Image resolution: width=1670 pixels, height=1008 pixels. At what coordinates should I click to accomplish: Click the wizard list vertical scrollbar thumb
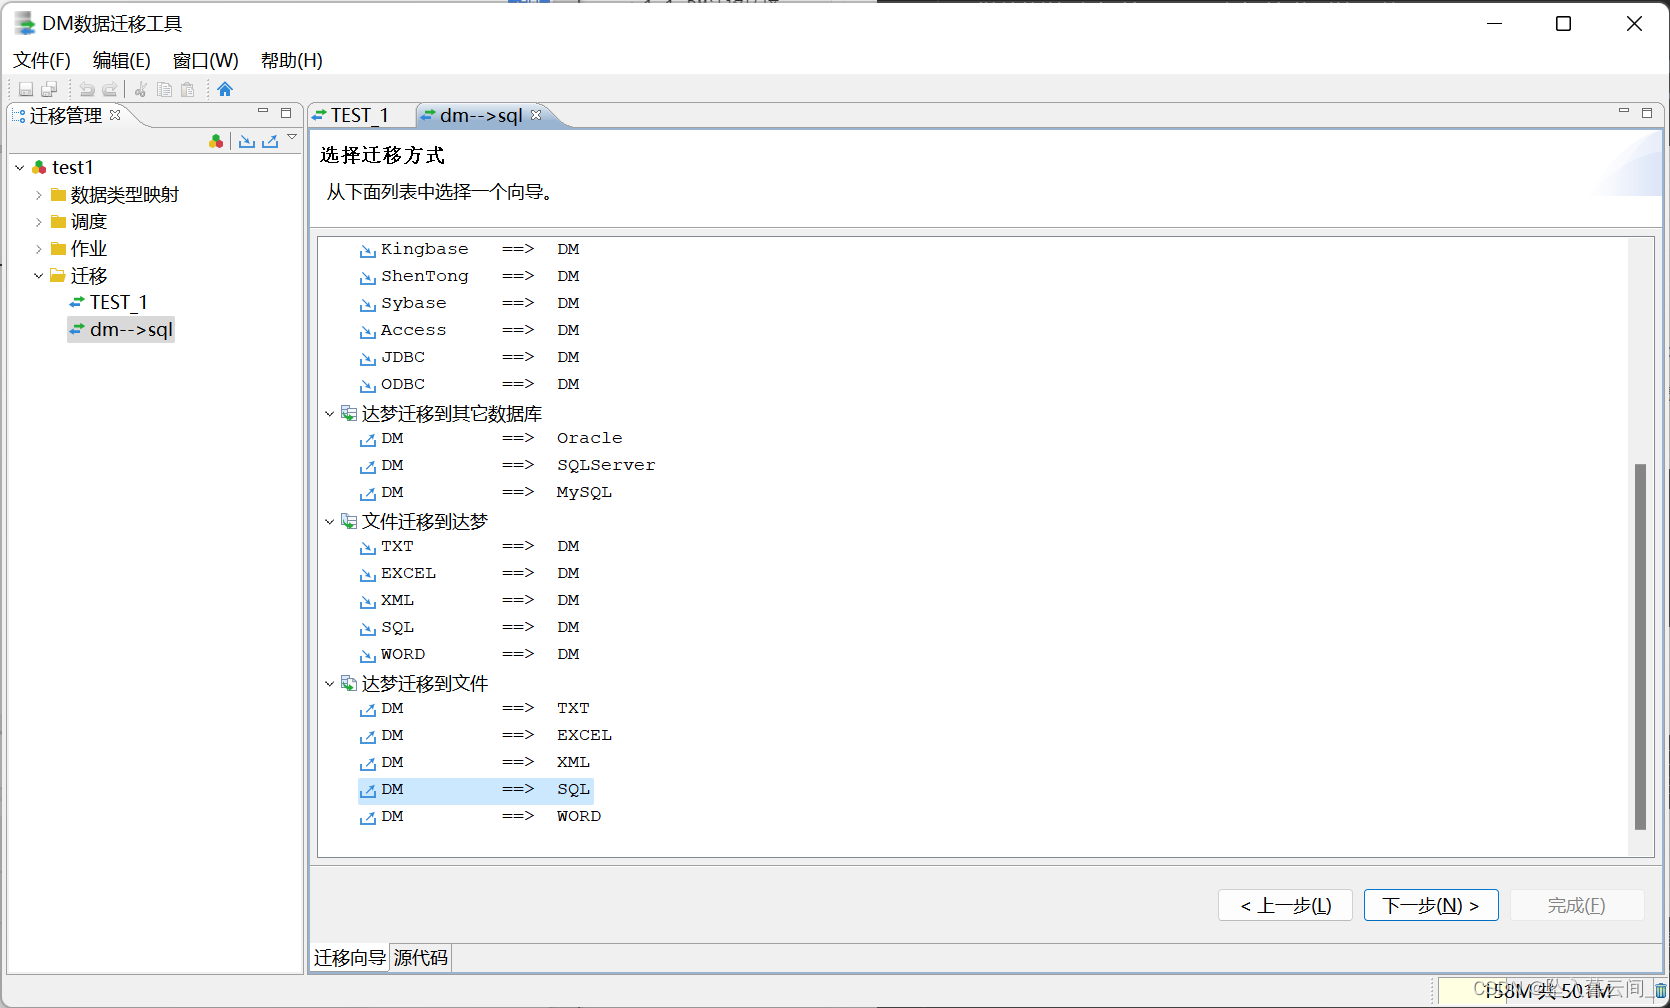tap(1640, 646)
